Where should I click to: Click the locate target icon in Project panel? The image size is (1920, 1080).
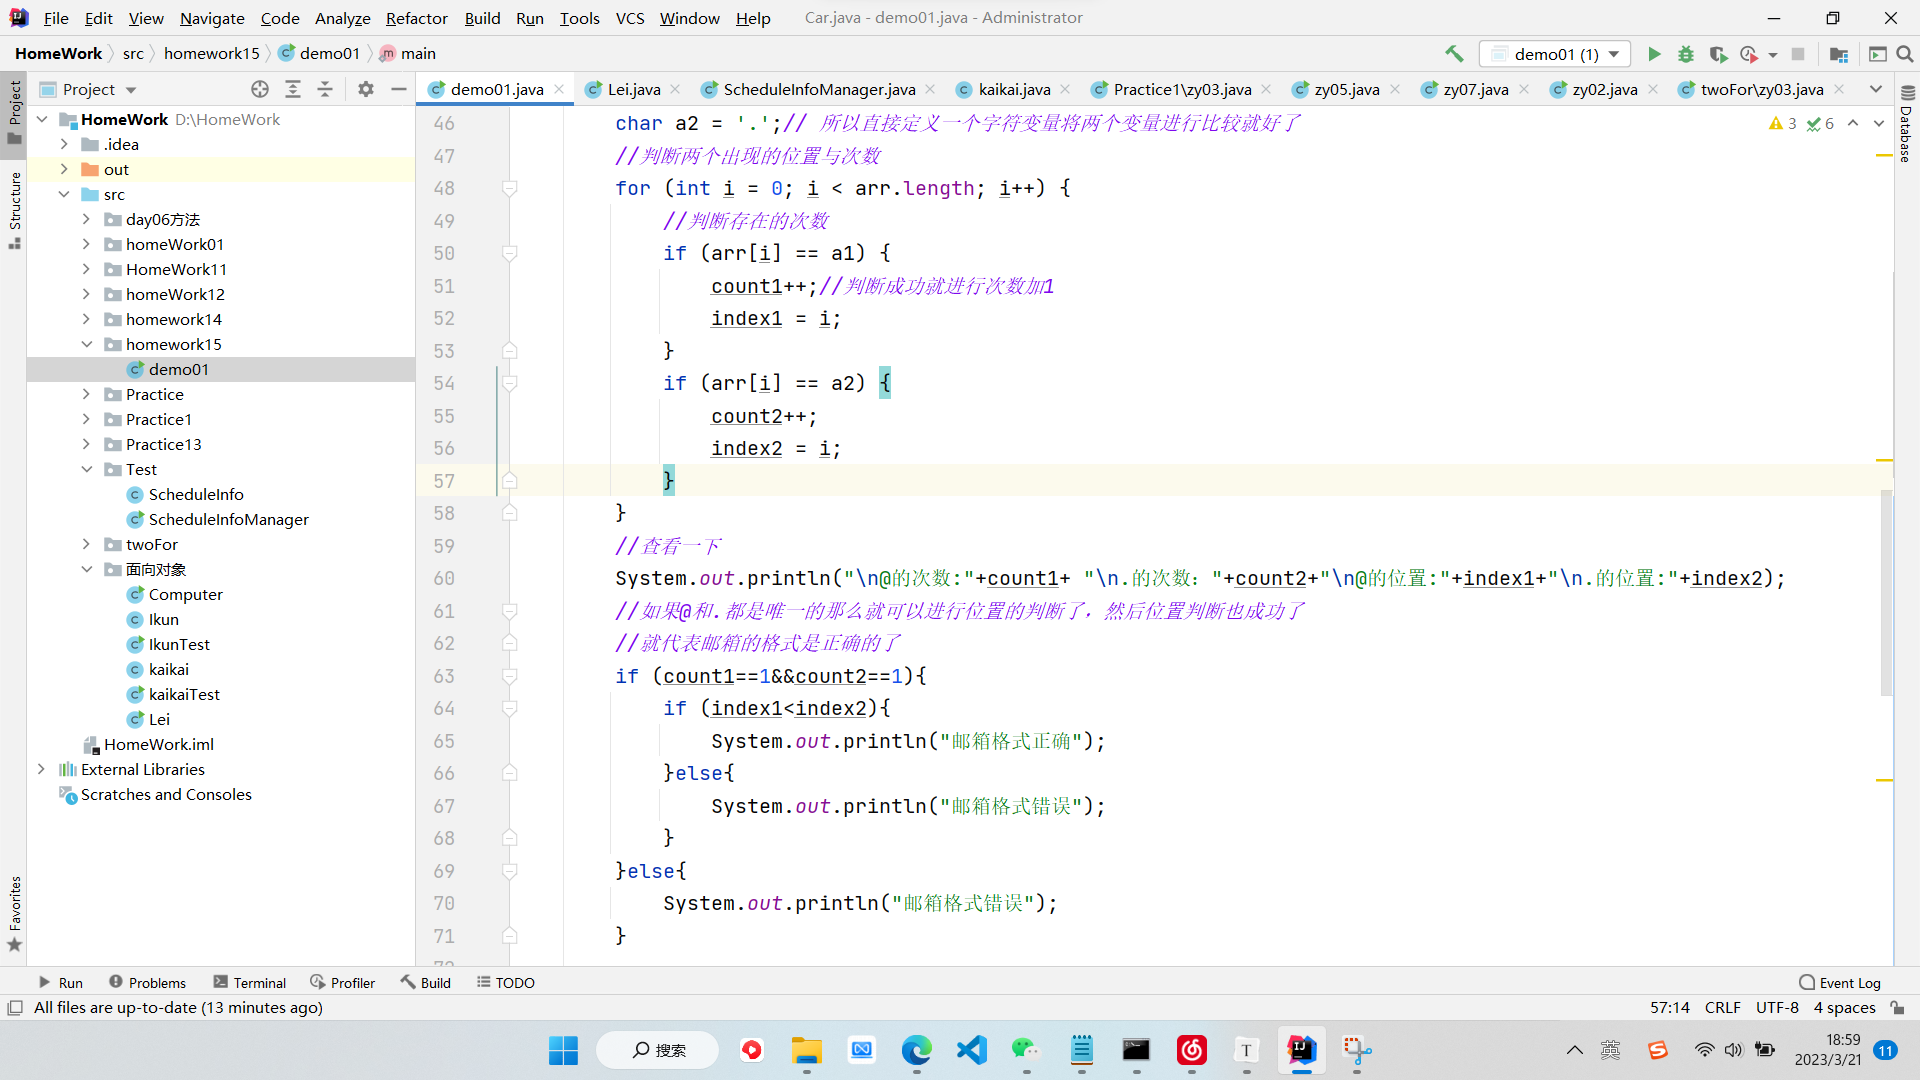pos(260,89)
